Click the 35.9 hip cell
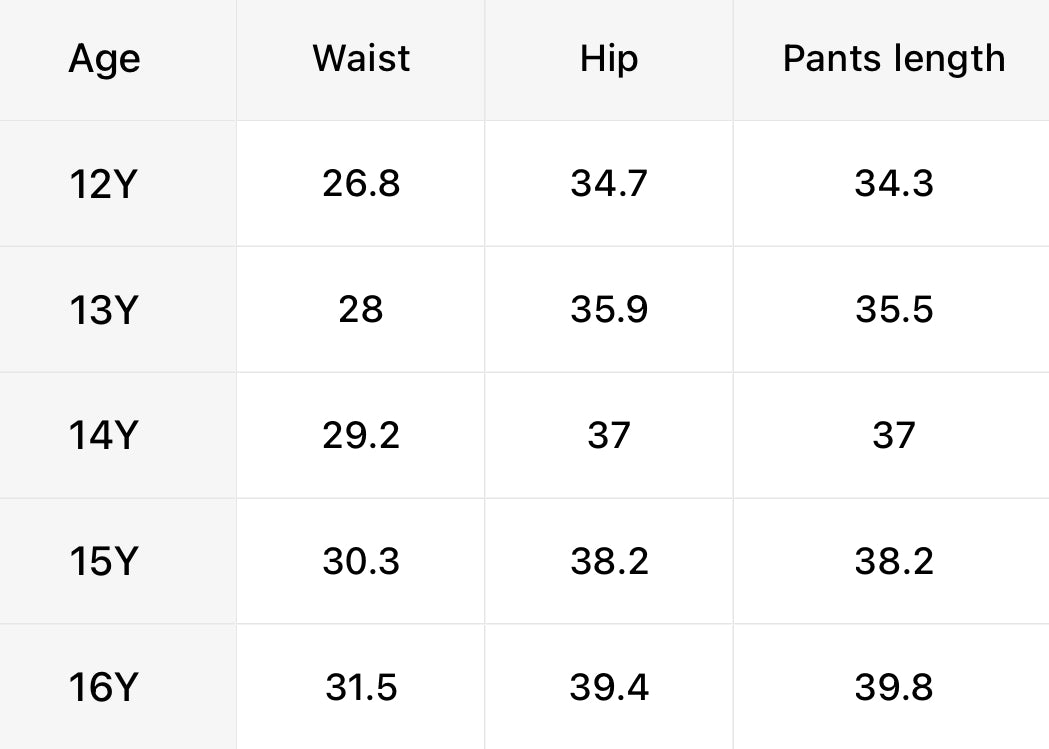This screenshot has height=749, width=1049. point(609,309)
